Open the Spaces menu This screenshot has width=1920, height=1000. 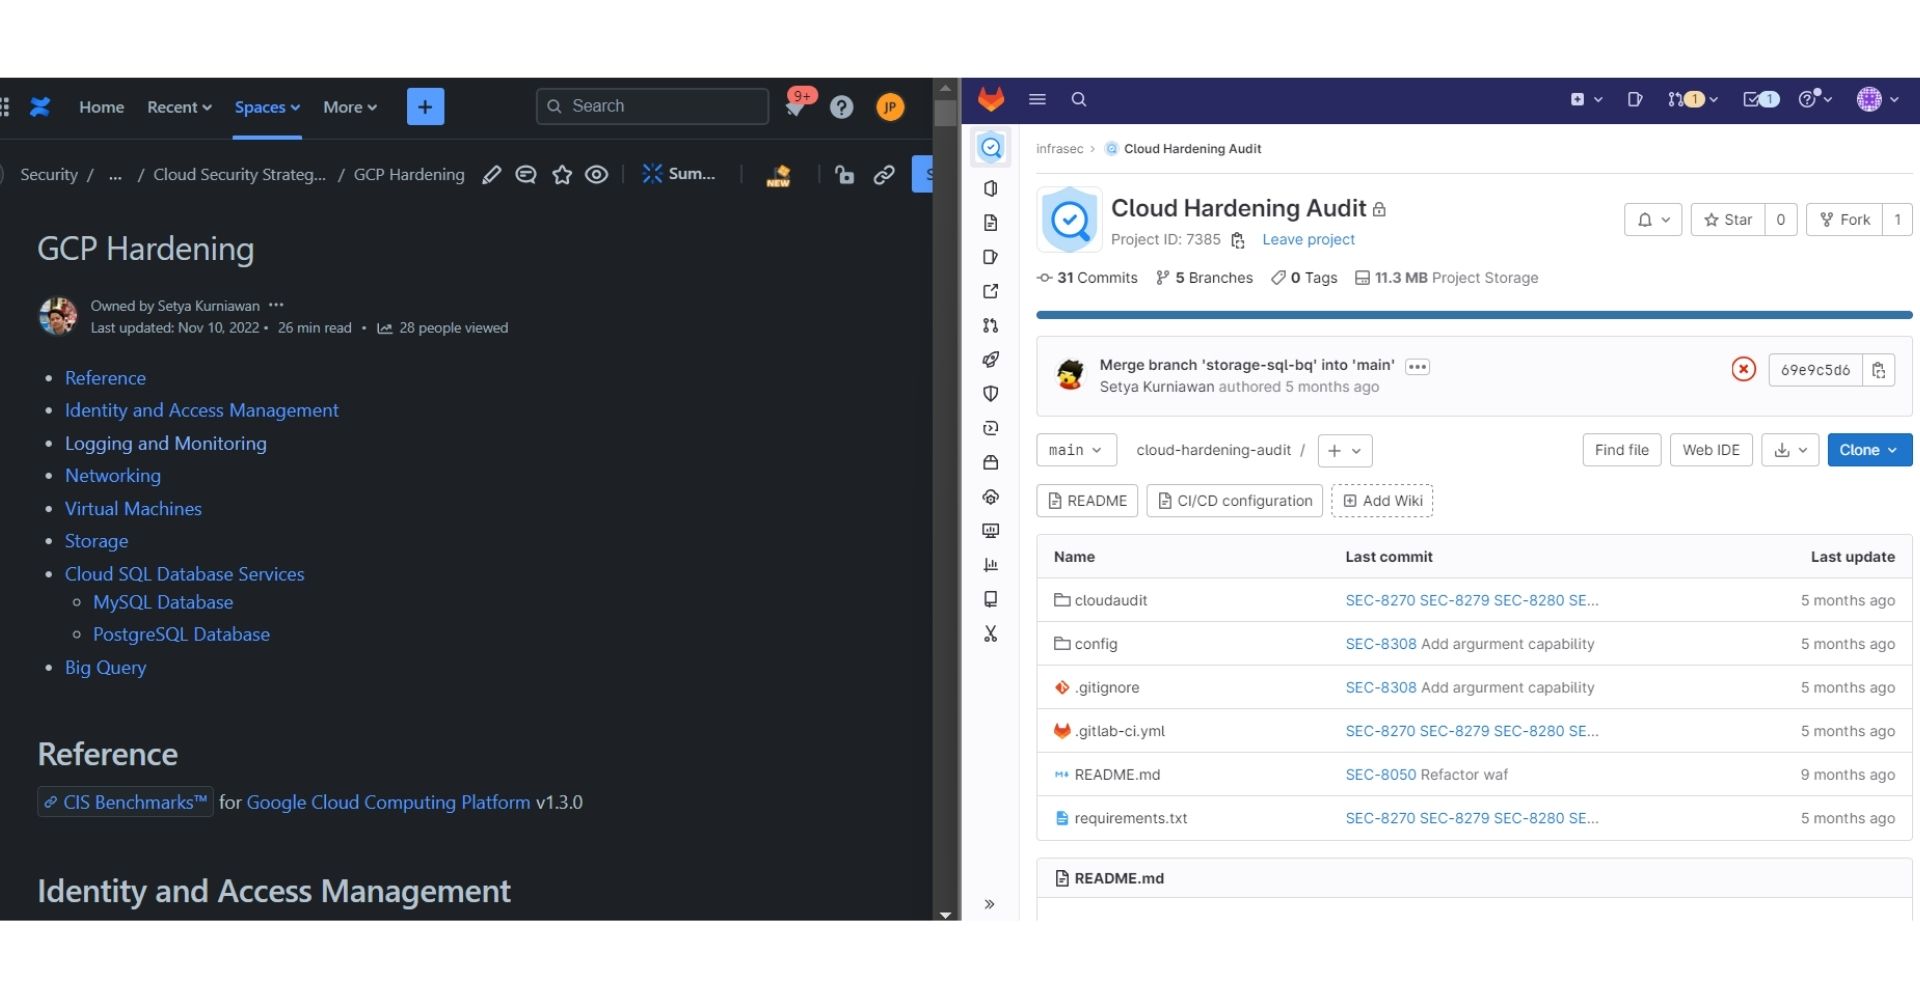pos(267,107)
